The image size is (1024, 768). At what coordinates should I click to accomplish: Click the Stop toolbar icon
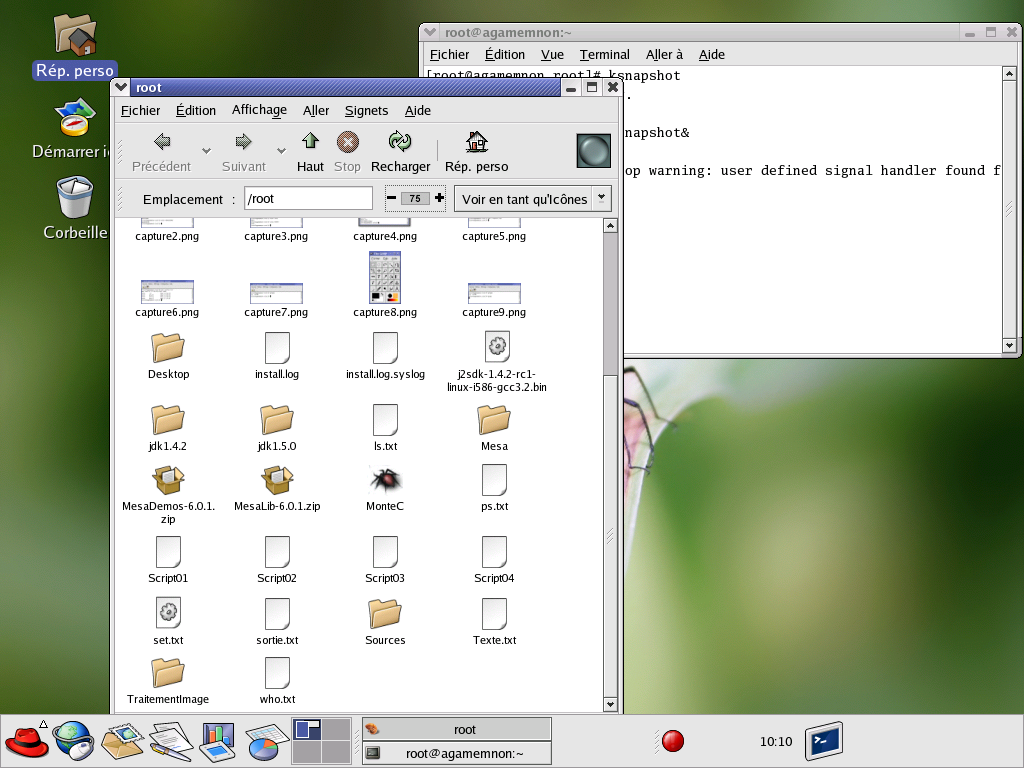(347, 143)
